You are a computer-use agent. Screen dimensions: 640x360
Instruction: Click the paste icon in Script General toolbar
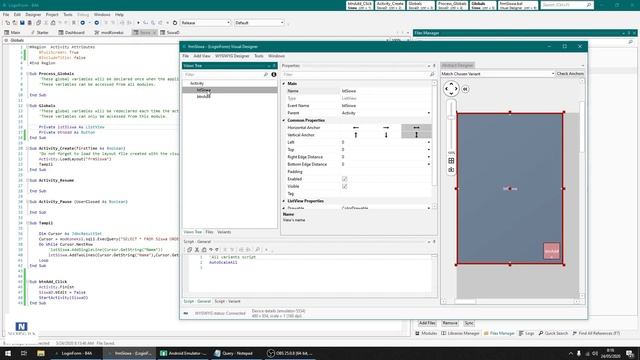pyautogui.click(x=204, y=250)
